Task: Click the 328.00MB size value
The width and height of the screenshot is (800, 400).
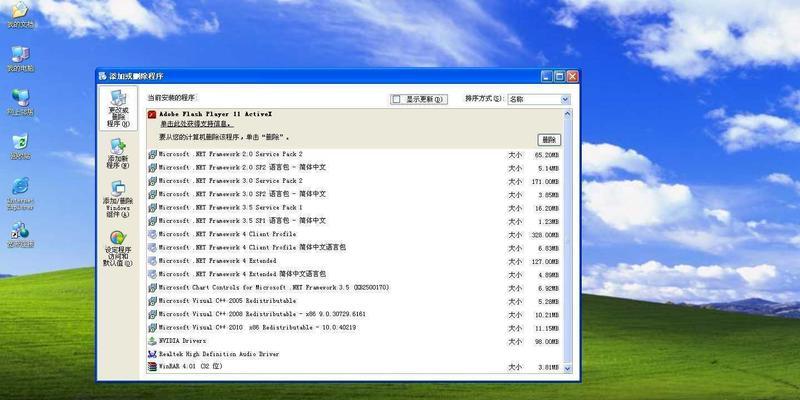Action: 545,235
